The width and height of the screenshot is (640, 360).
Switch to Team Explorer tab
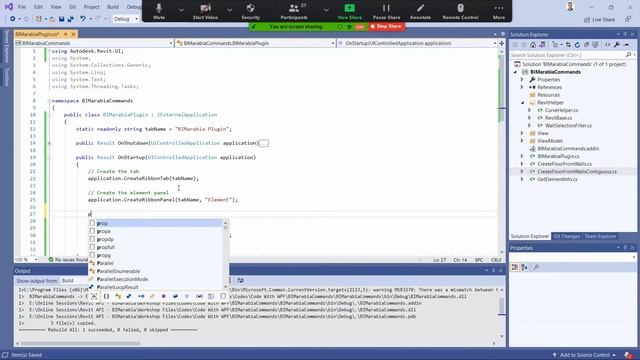600,236
